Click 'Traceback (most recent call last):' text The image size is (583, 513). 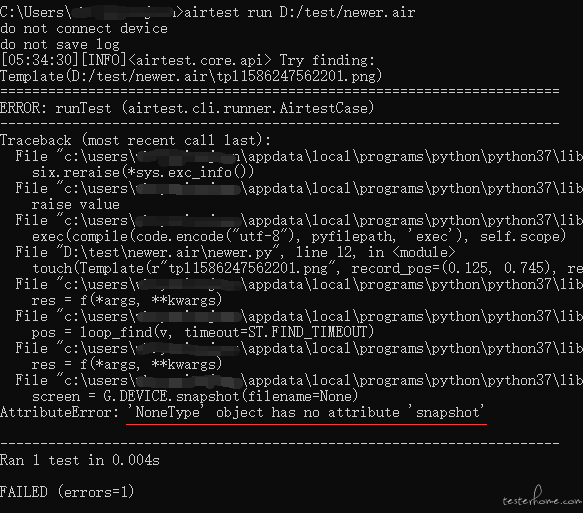pos(136,140)
